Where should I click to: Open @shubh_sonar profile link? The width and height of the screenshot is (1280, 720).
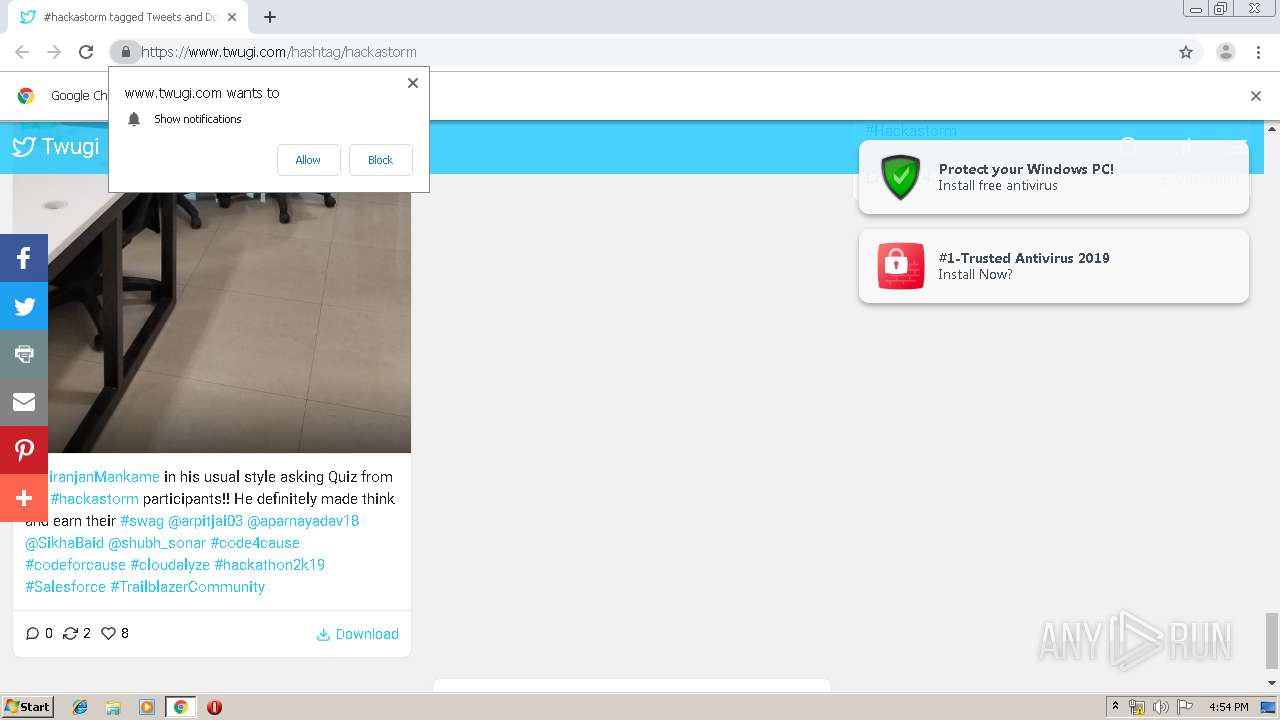(157, 543)
